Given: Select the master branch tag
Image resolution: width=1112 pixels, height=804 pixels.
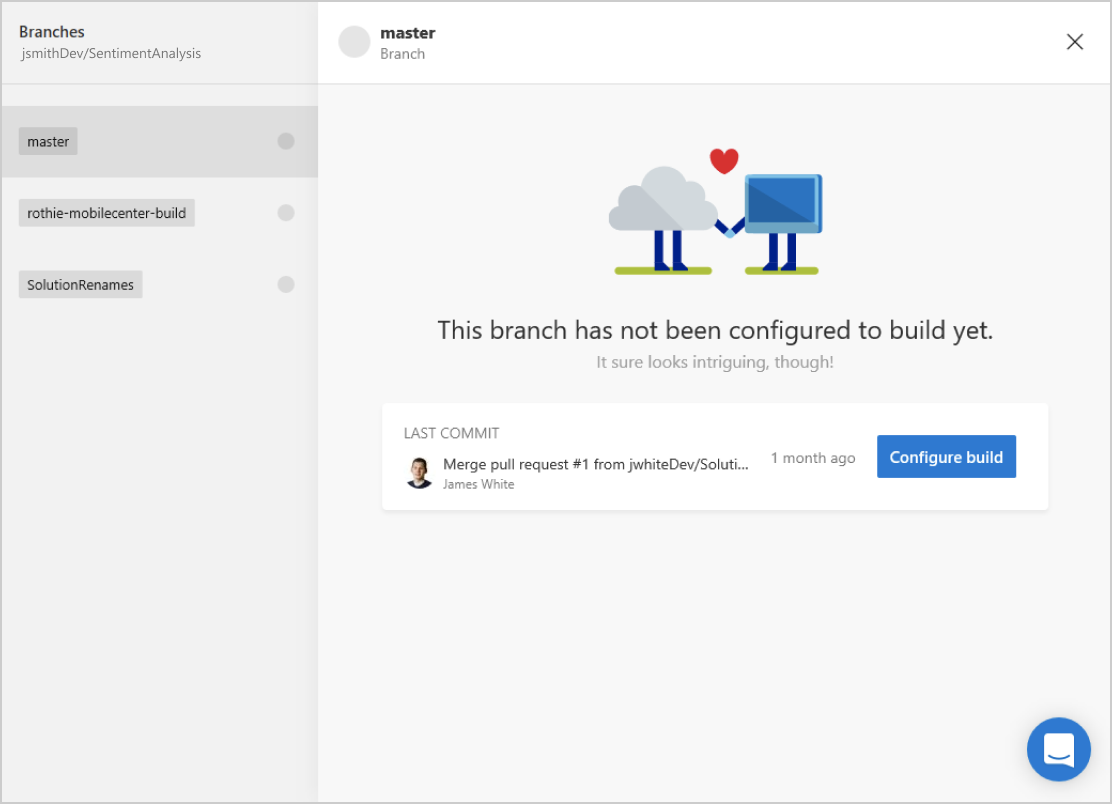Looking at the screenshot, I should click(48, 142).
